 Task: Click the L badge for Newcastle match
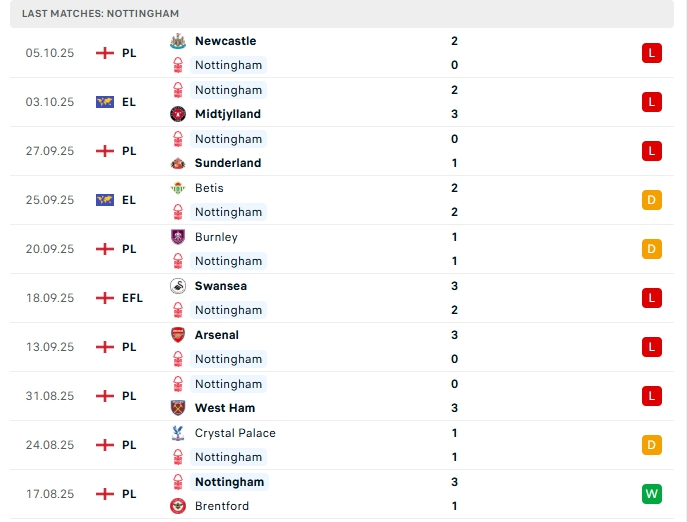click(x=652, y=53)
